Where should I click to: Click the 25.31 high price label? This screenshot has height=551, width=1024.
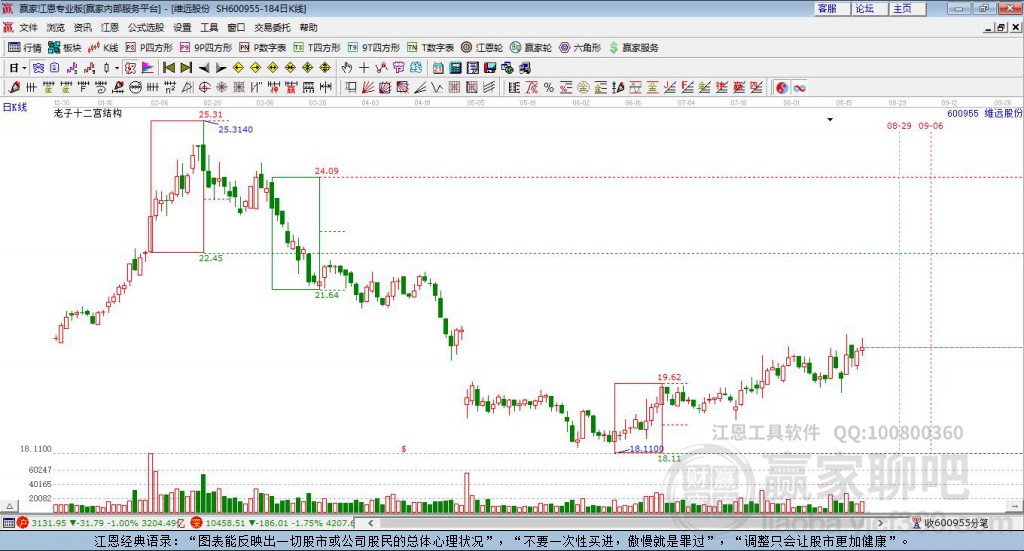point(211,115)
